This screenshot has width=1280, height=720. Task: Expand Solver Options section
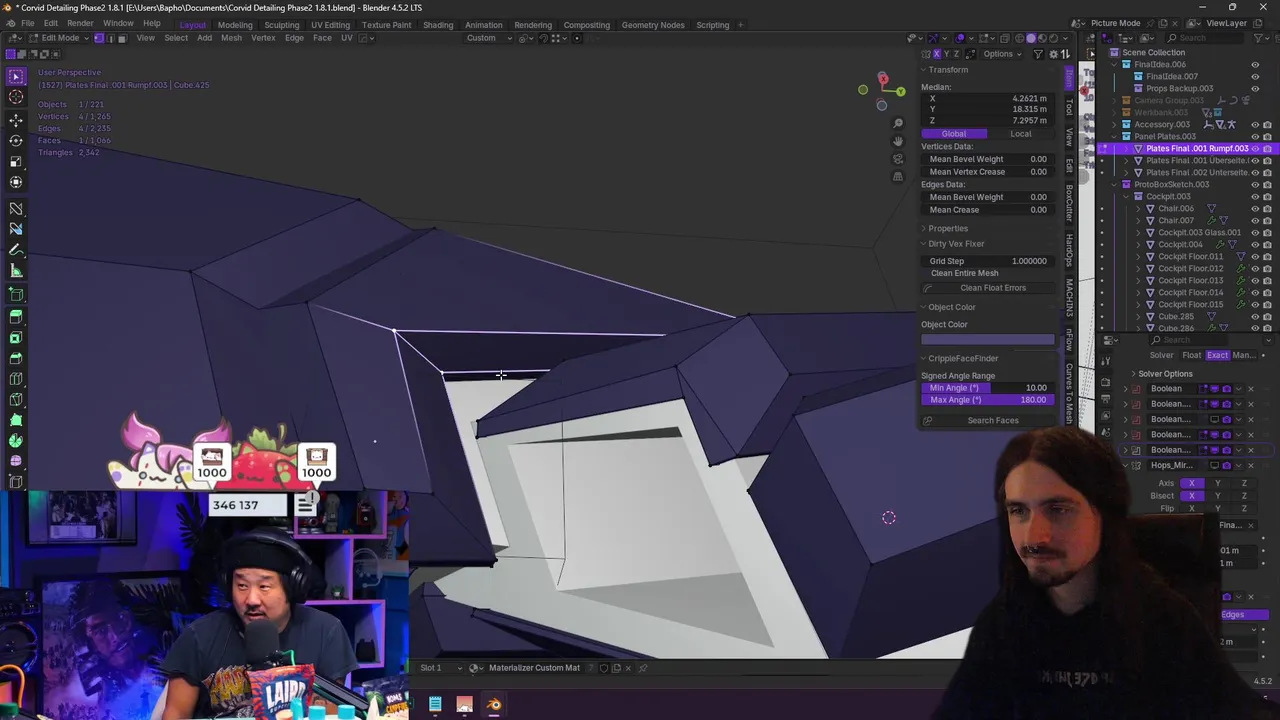pyautogui.click(x=1162, y=374)
